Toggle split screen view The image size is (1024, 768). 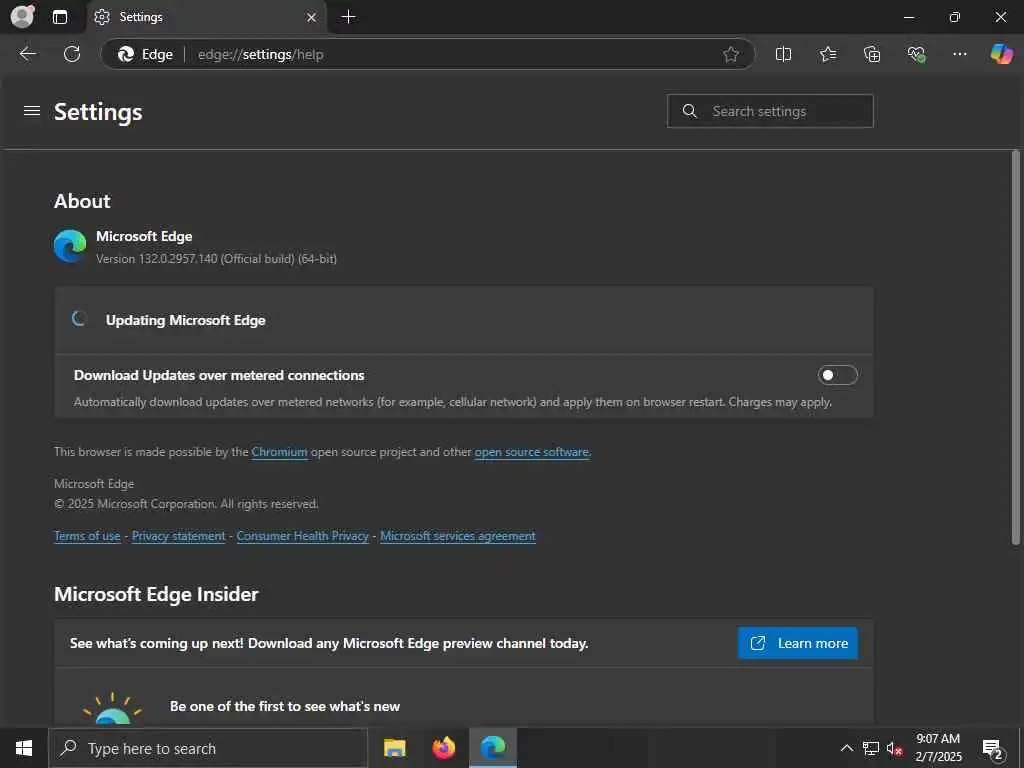click(783, 54)
